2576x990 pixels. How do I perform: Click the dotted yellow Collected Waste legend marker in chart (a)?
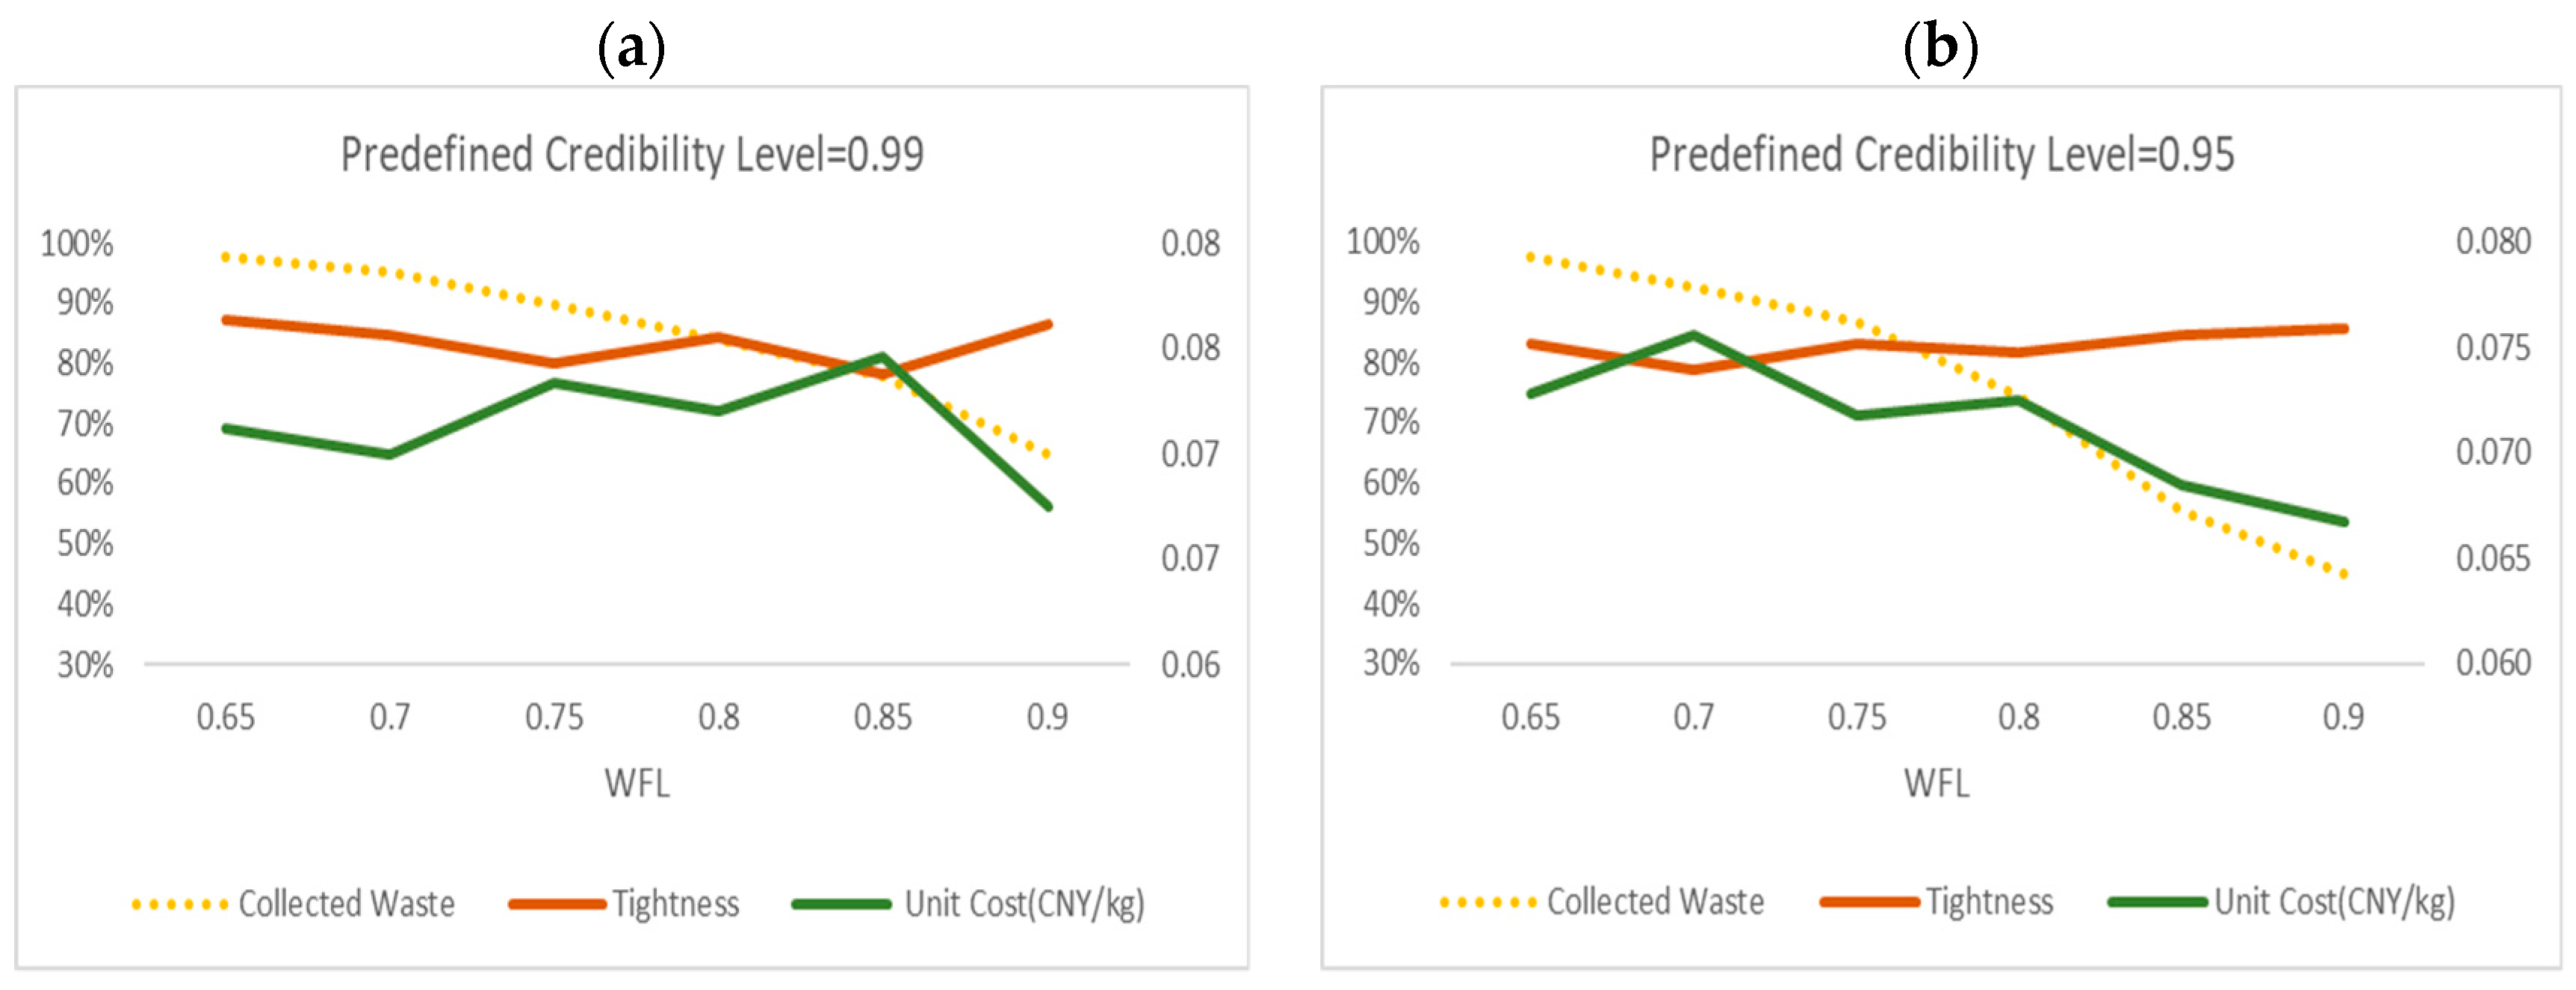tap(180, 904)
